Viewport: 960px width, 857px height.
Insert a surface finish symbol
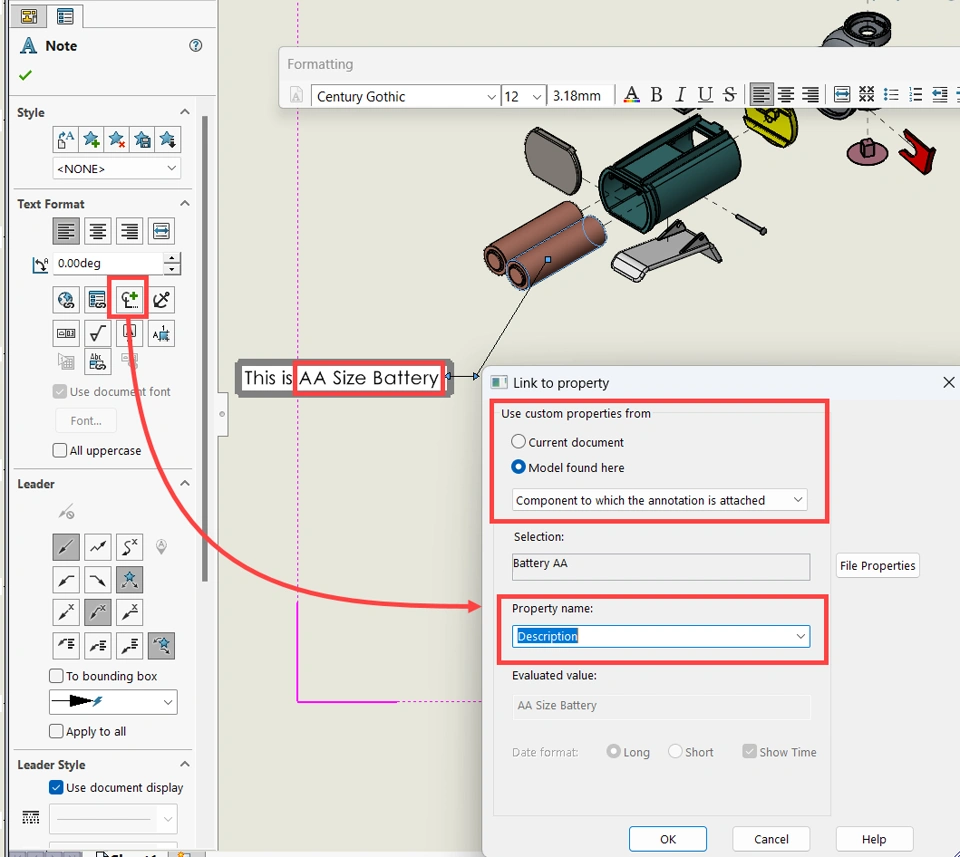(98, 333)
